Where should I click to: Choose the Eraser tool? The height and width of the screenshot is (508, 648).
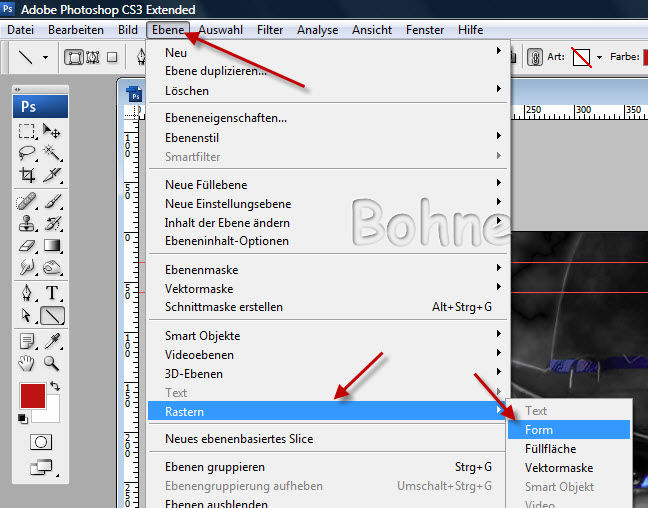tap(27, 244)
